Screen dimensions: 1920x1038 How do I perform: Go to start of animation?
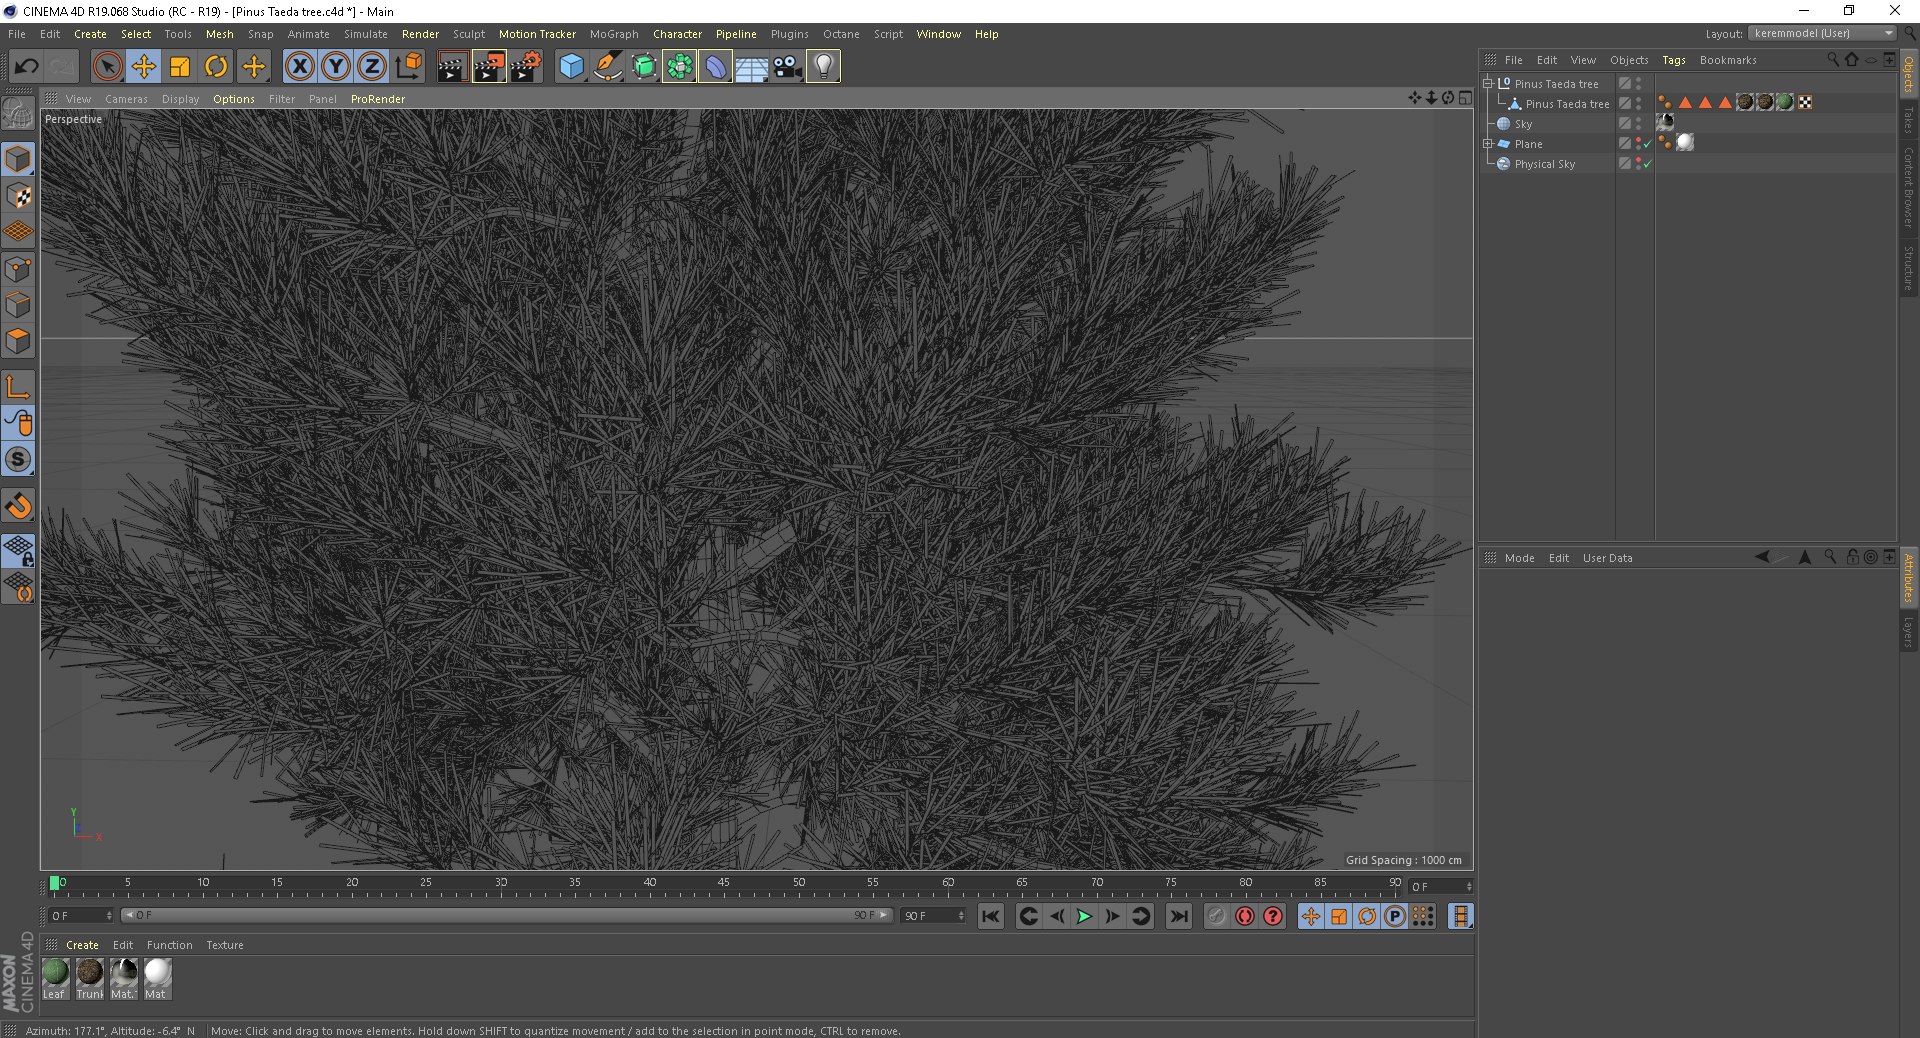tap(990, 916)
